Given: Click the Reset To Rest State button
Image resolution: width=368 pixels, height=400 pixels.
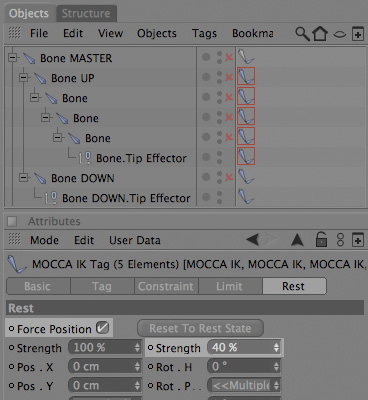Looking at the screenshot, I should (x=200, y=328).
